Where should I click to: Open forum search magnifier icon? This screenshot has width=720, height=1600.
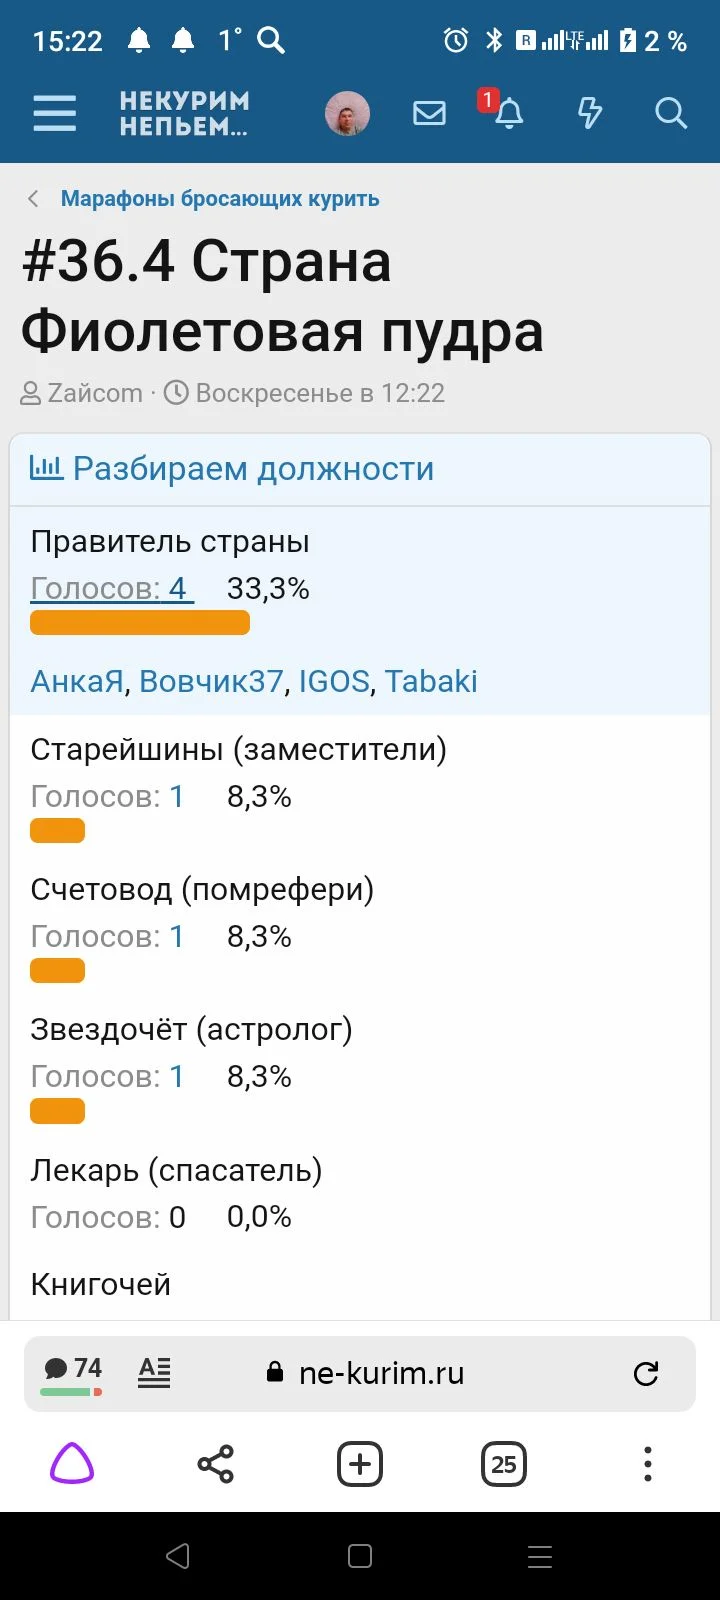click(670, 113)
